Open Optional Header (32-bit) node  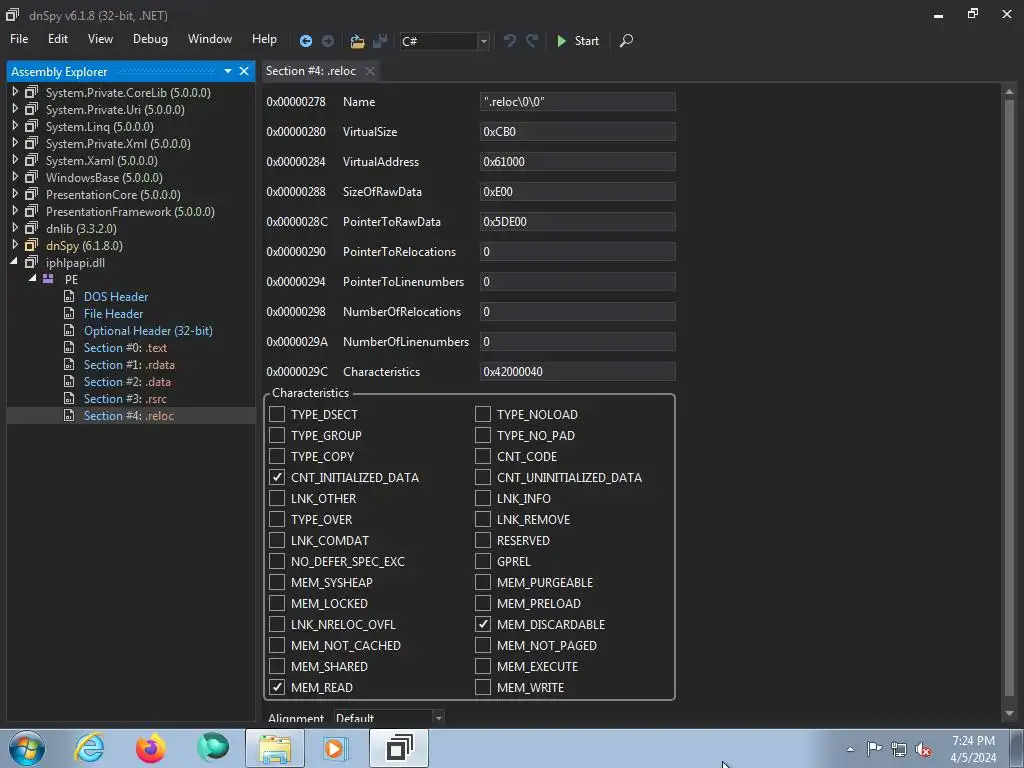[x=148, y=330]
